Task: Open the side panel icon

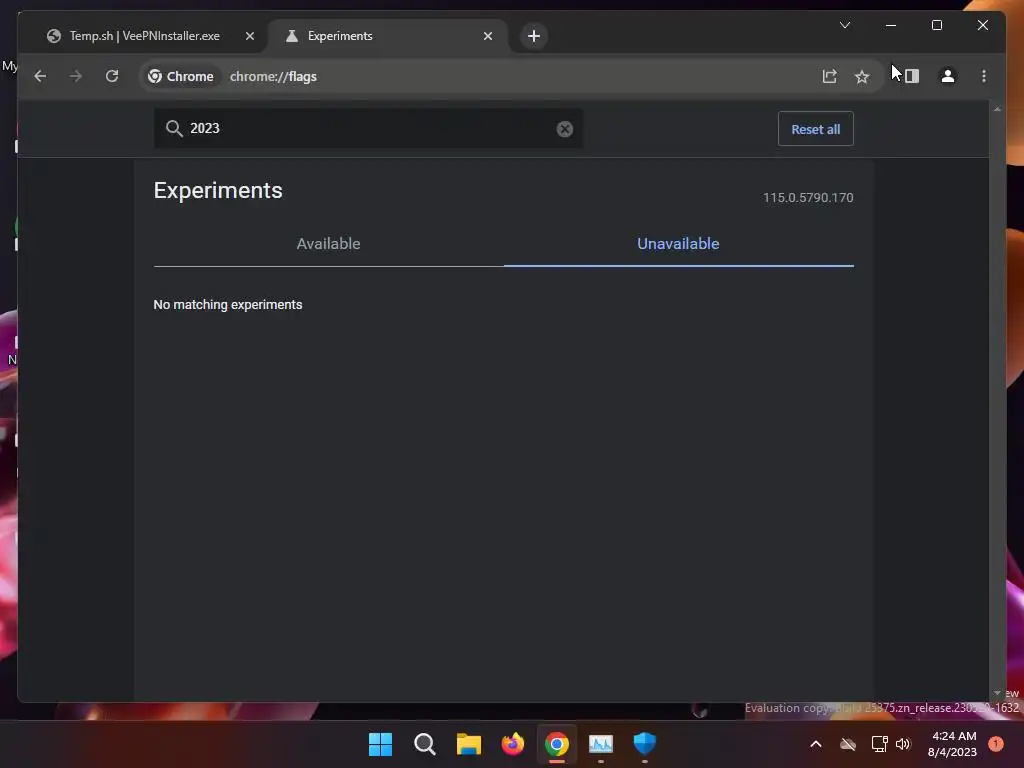Action: [x=912, y=76]
